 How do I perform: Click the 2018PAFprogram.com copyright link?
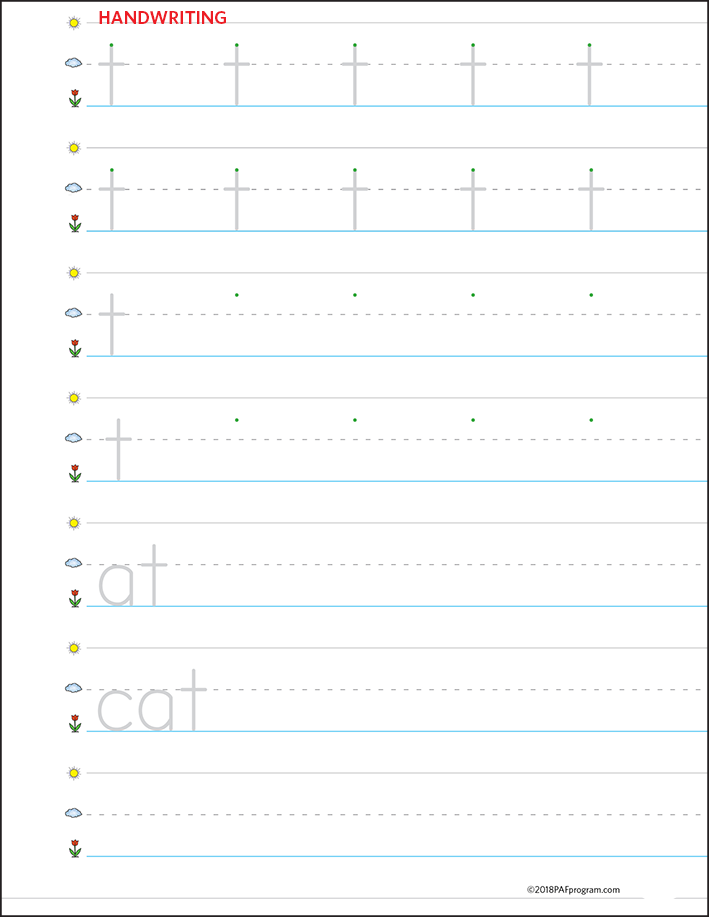573,890
